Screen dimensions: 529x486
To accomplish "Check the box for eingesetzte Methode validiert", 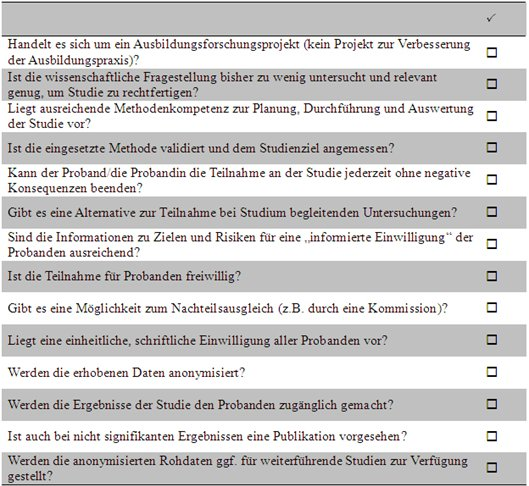I will point(492,147).
